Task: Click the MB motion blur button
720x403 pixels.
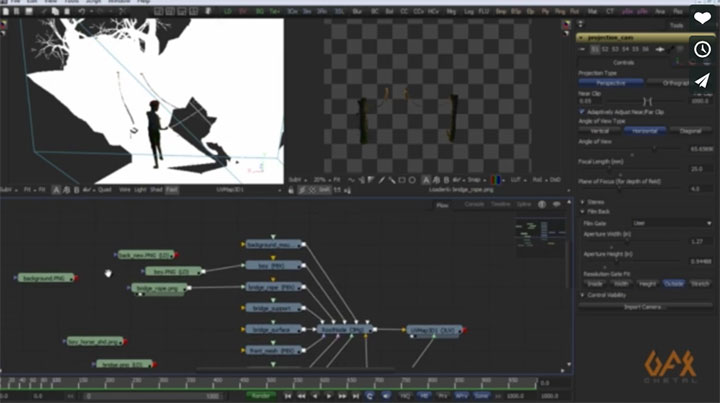Action: click(x=424, y=396)
